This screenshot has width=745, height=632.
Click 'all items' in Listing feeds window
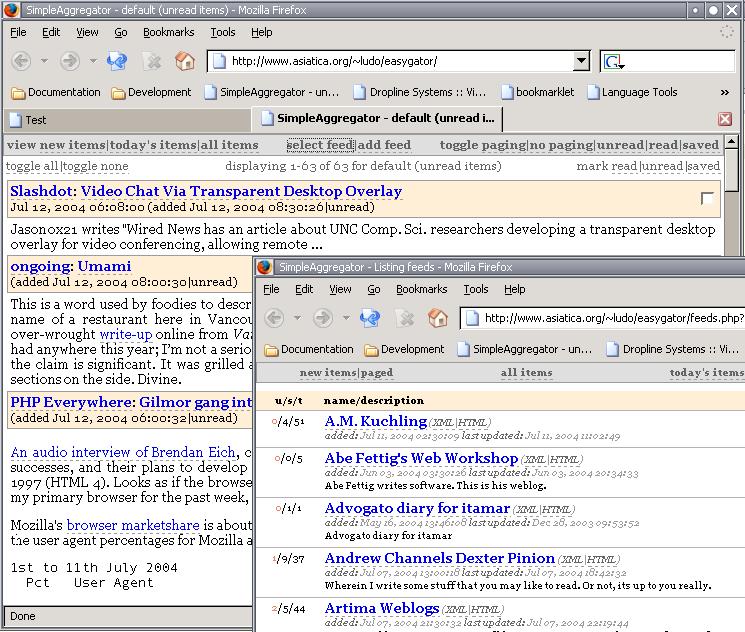(526, 373)
